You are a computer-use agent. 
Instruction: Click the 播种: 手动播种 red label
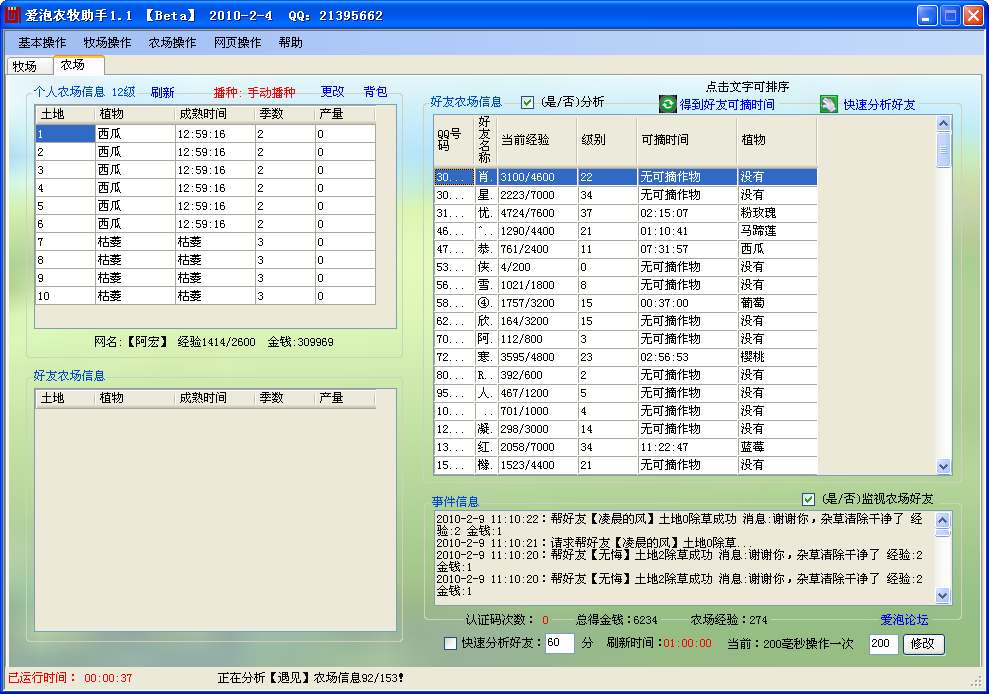tap(254, 93)
